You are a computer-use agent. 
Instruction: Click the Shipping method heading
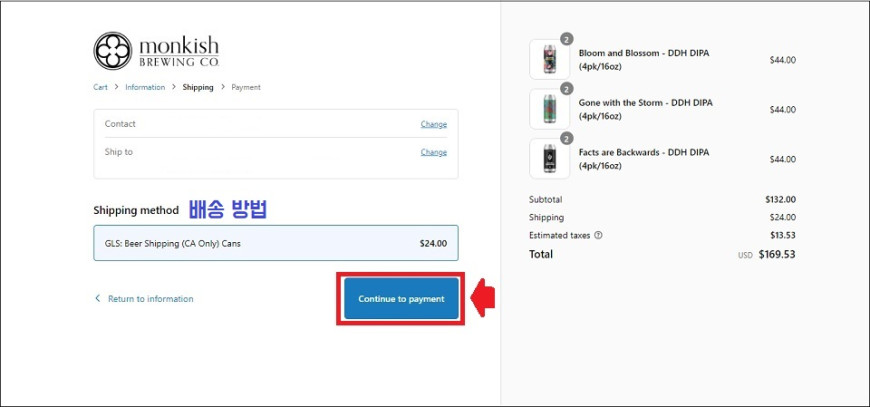click(136, 210)
